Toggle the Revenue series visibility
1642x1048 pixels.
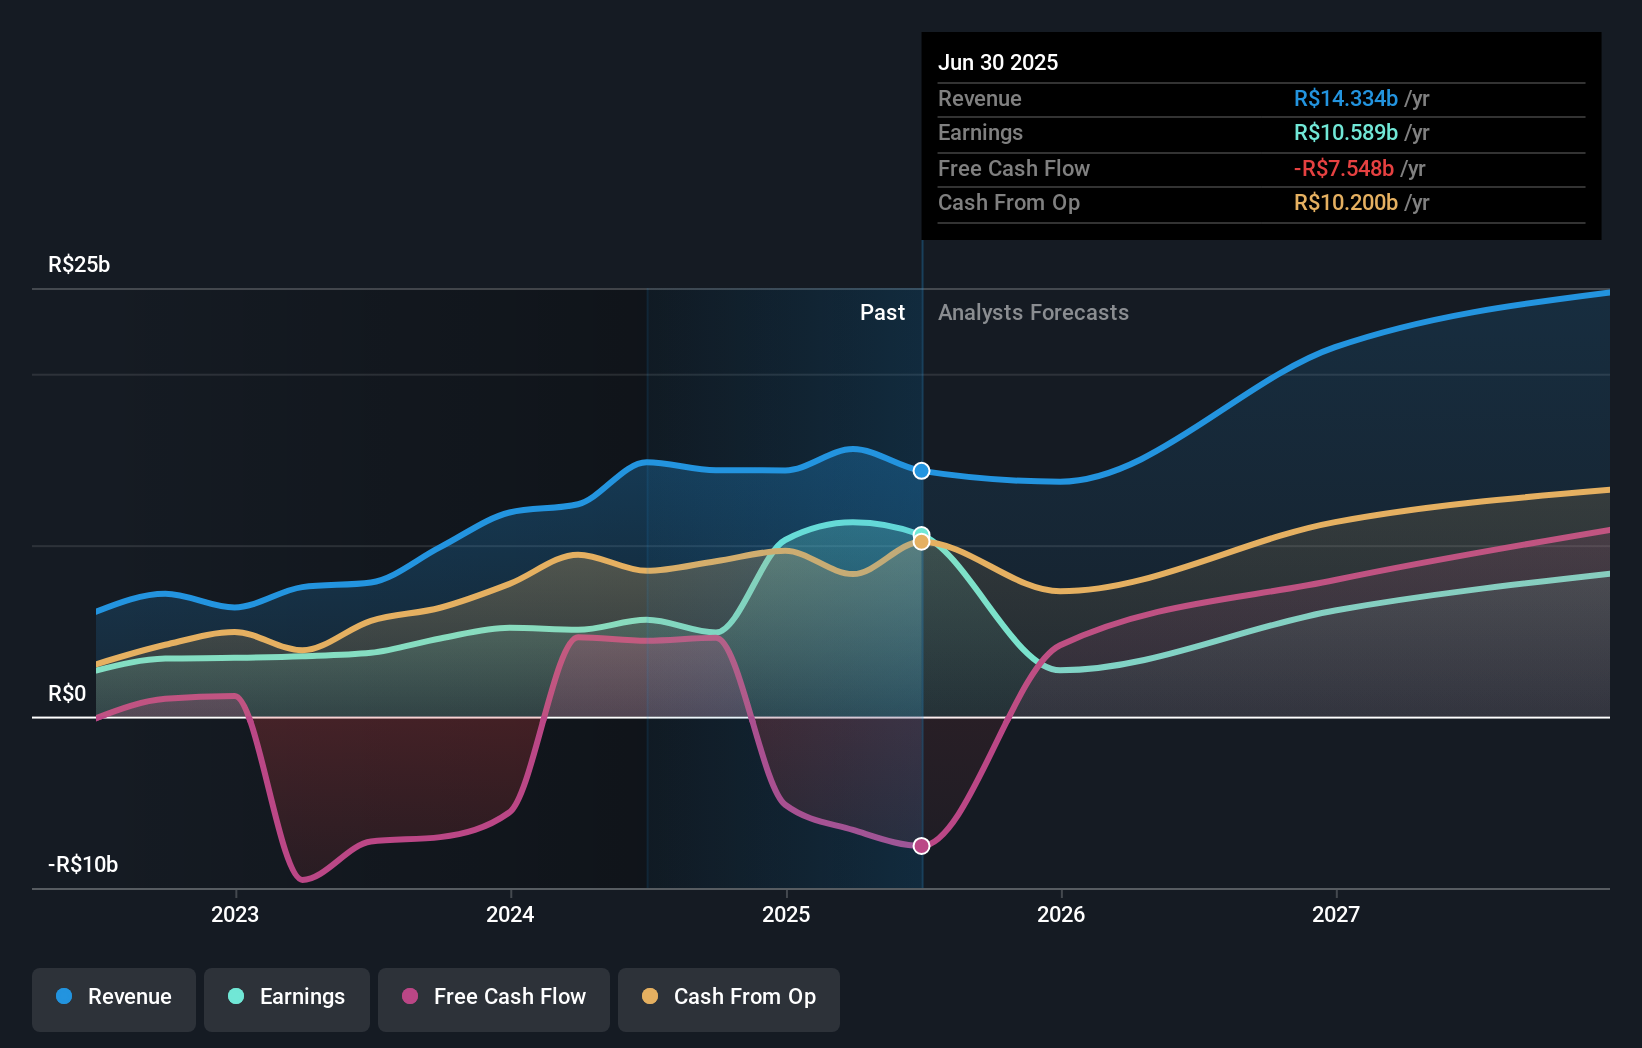coord(113,997)
